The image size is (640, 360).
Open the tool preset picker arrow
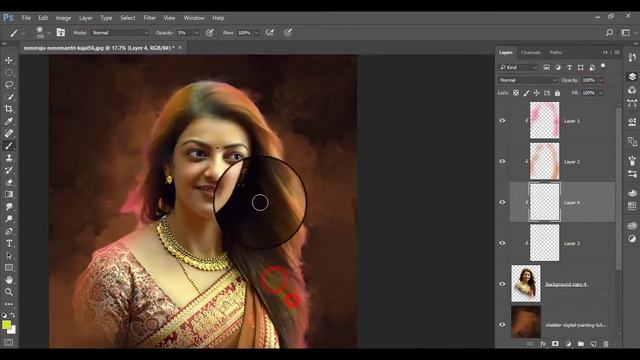pos(23,33)
